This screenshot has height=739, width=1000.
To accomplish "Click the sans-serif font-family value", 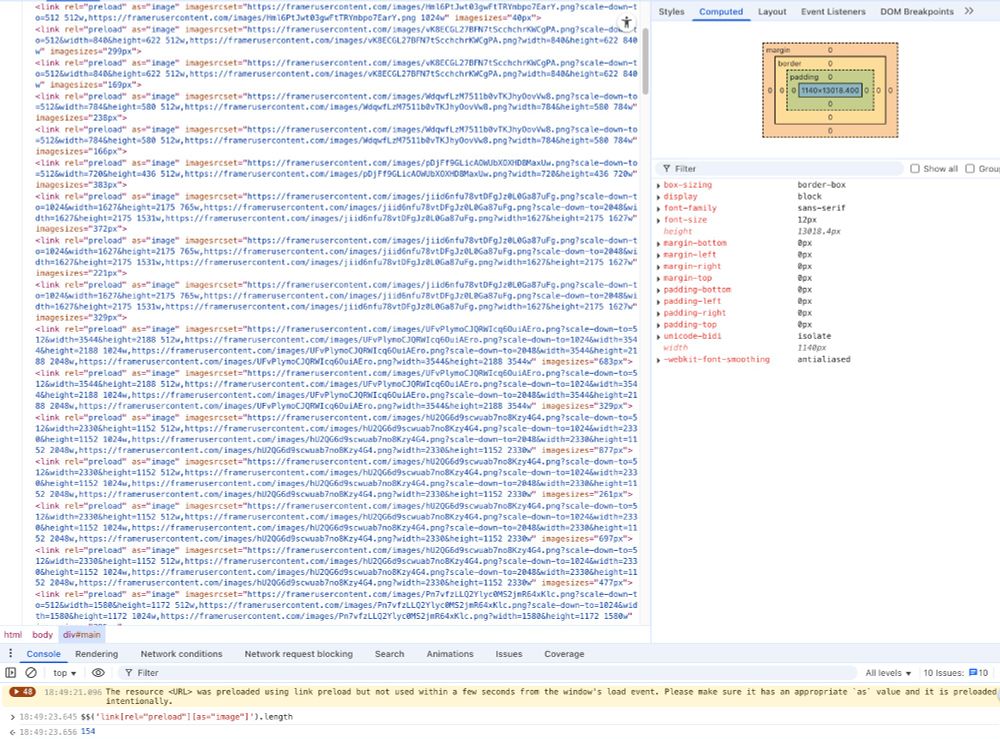I will 821,209.
